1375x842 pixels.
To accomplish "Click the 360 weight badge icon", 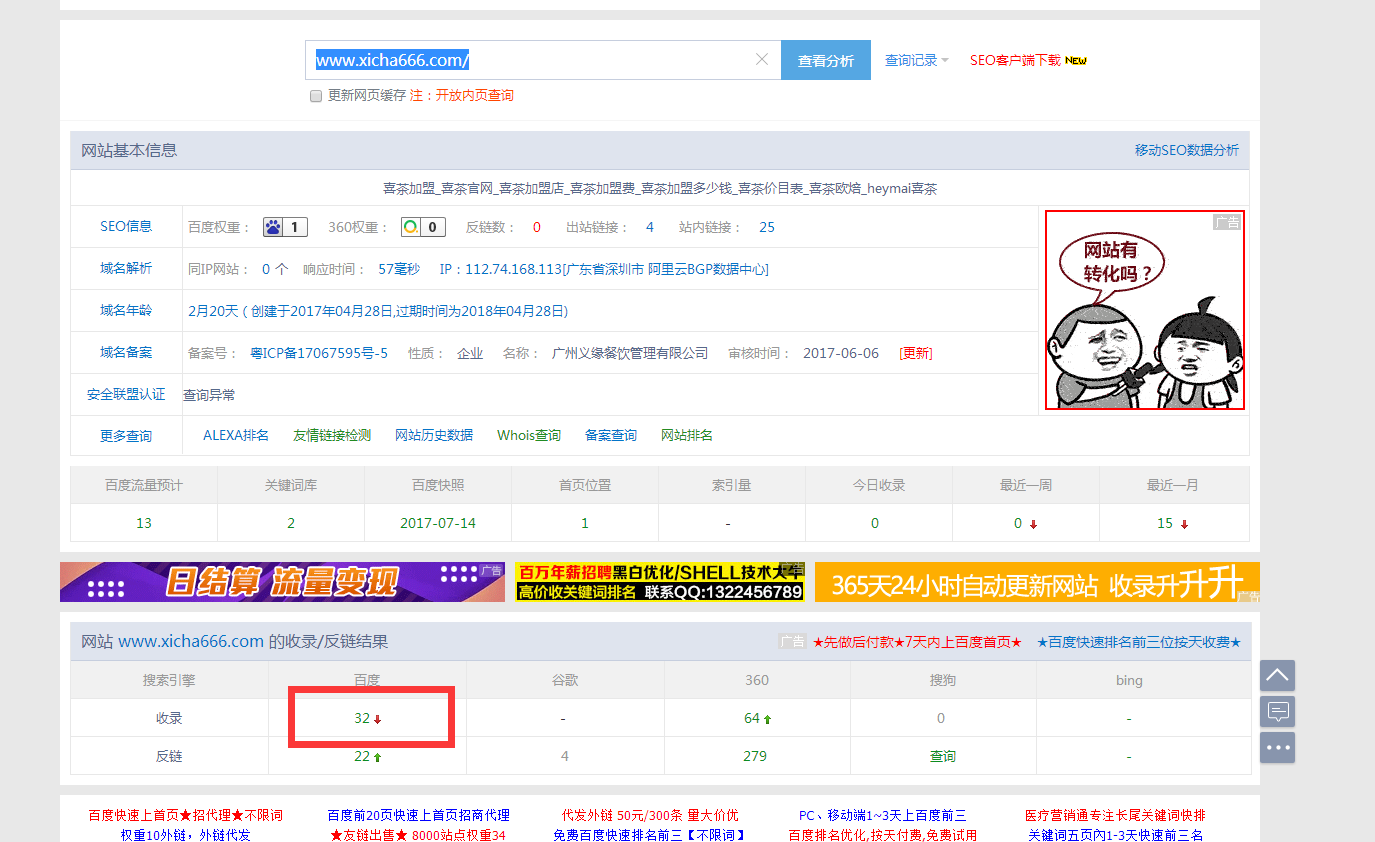I will pyautogui.click(x=423, y=227).
